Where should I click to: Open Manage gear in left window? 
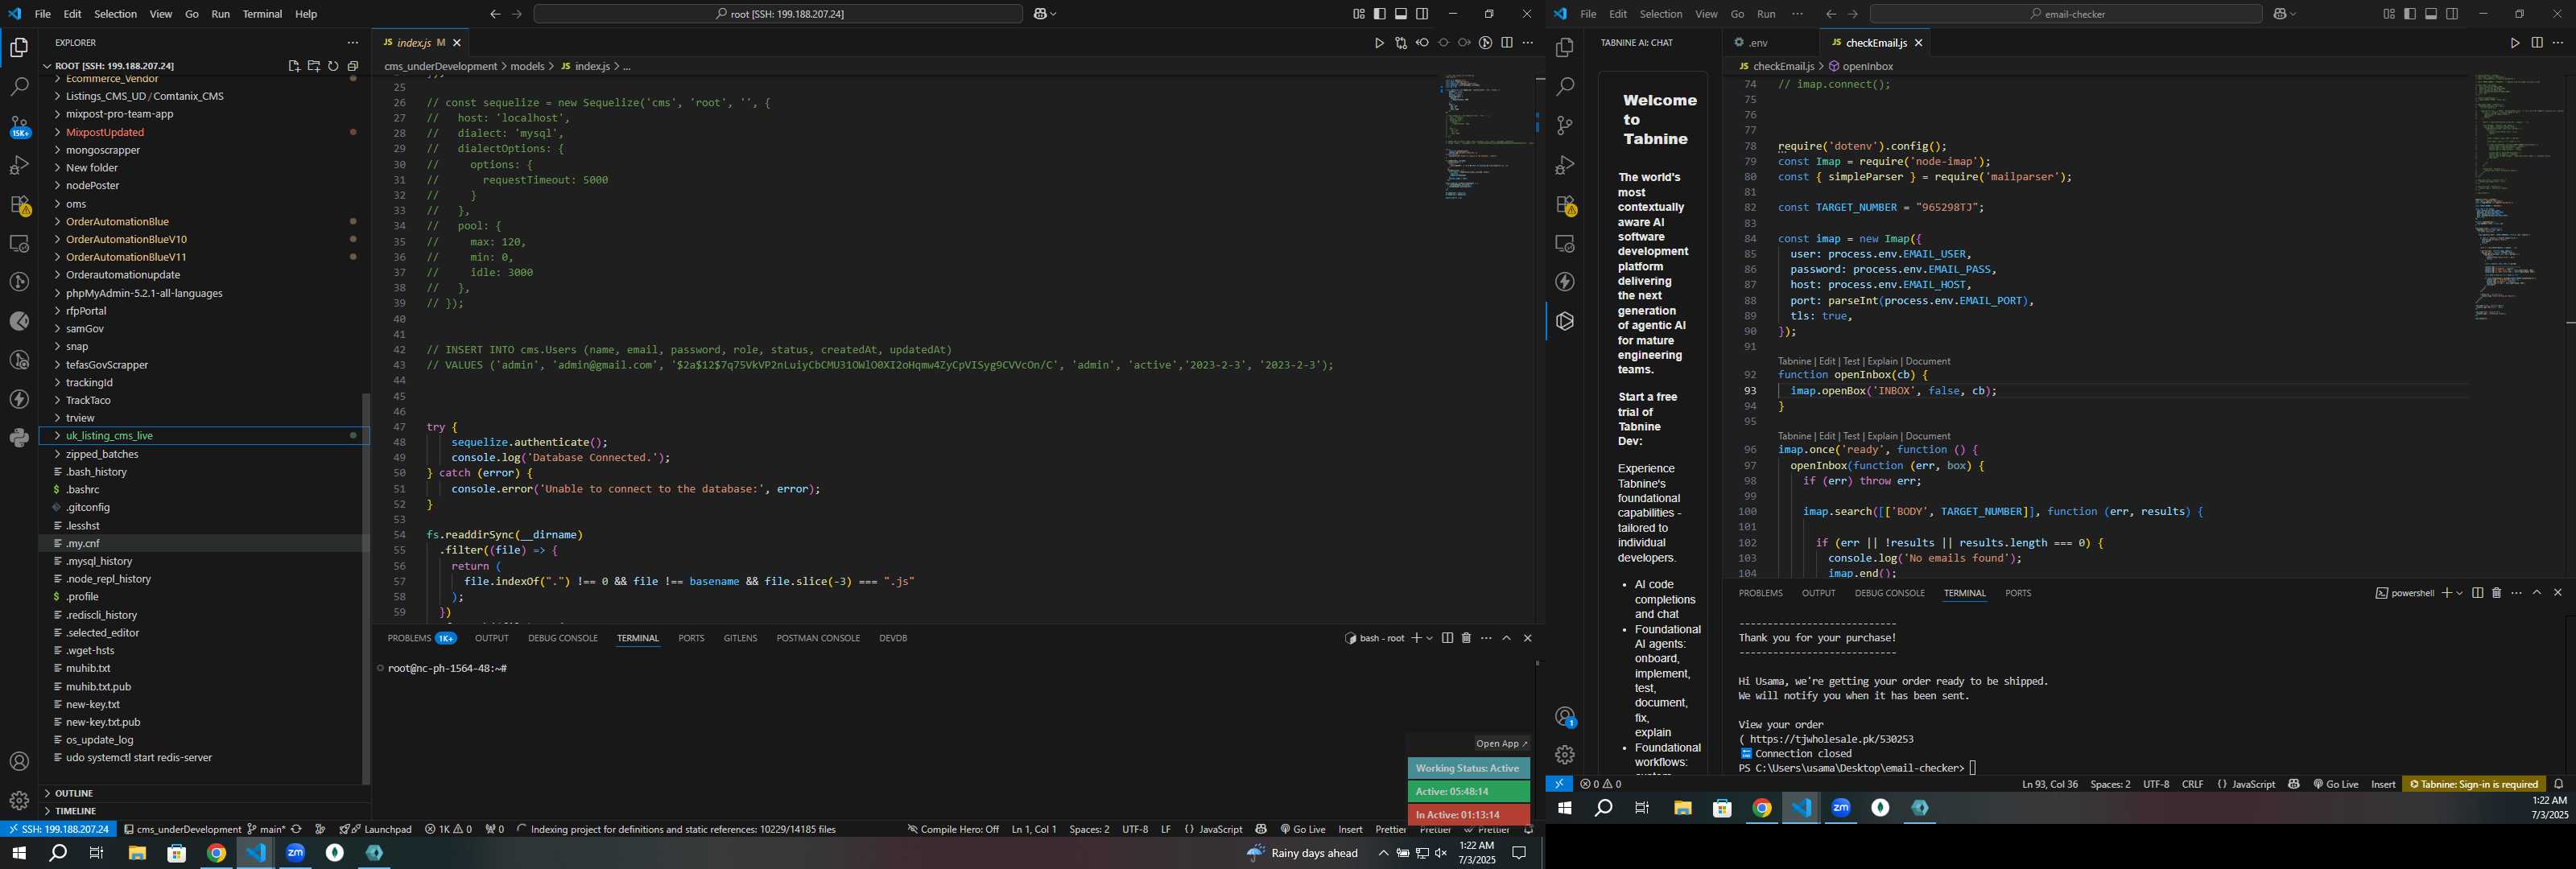[x=19, y=801]
